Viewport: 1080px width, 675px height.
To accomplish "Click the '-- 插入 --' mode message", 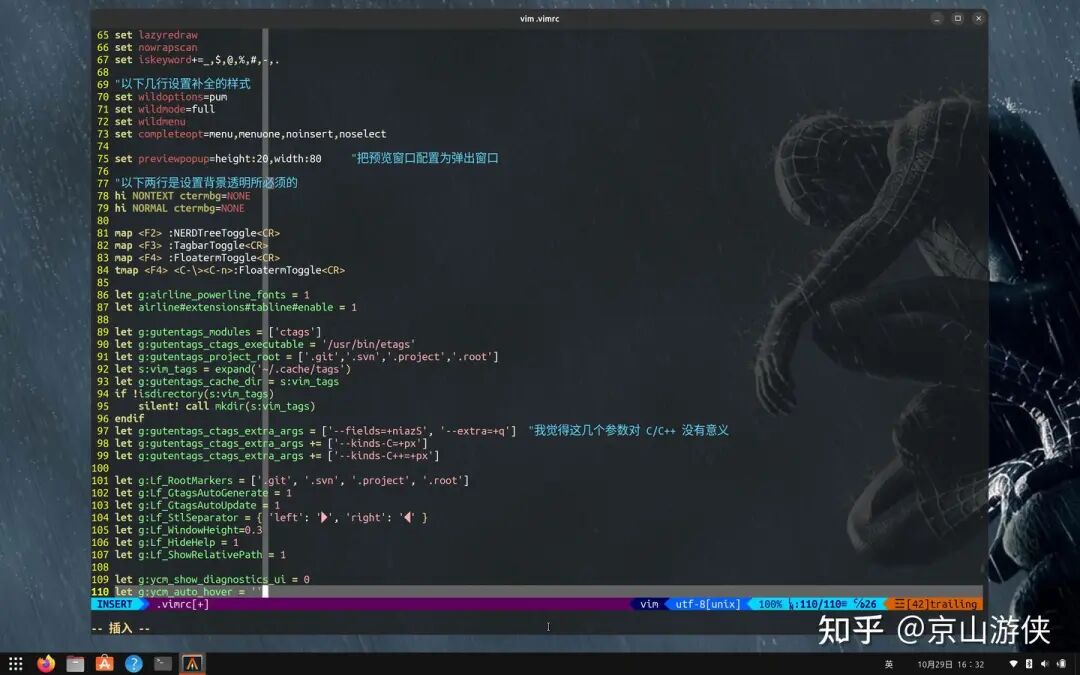I will (x=121, y=627).
